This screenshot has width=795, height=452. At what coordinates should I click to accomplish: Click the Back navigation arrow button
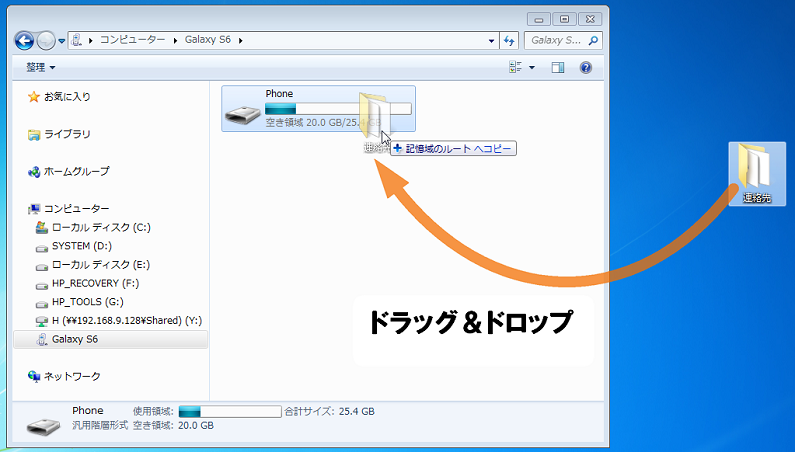(x=24, y=40)
